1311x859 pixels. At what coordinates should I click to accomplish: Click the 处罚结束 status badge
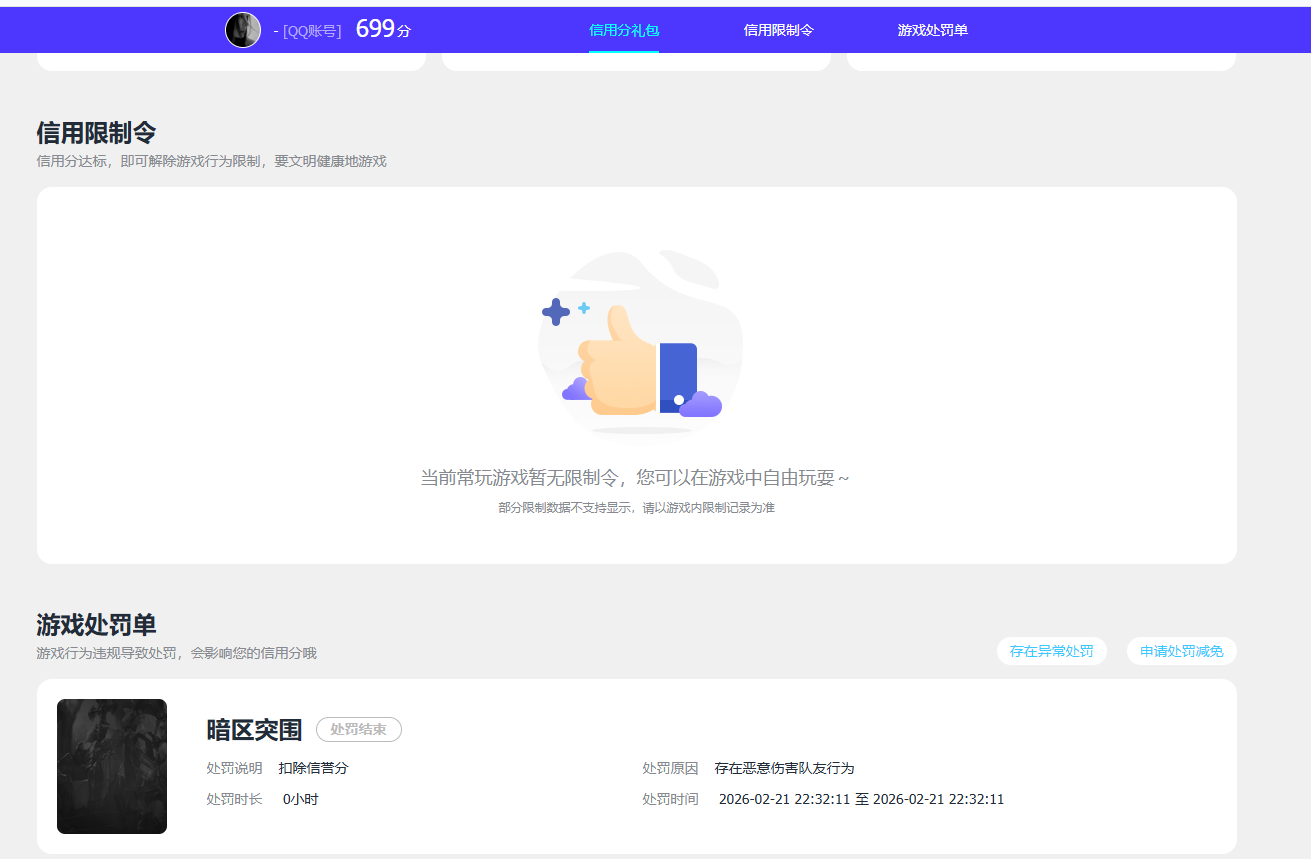pos(359,730)
